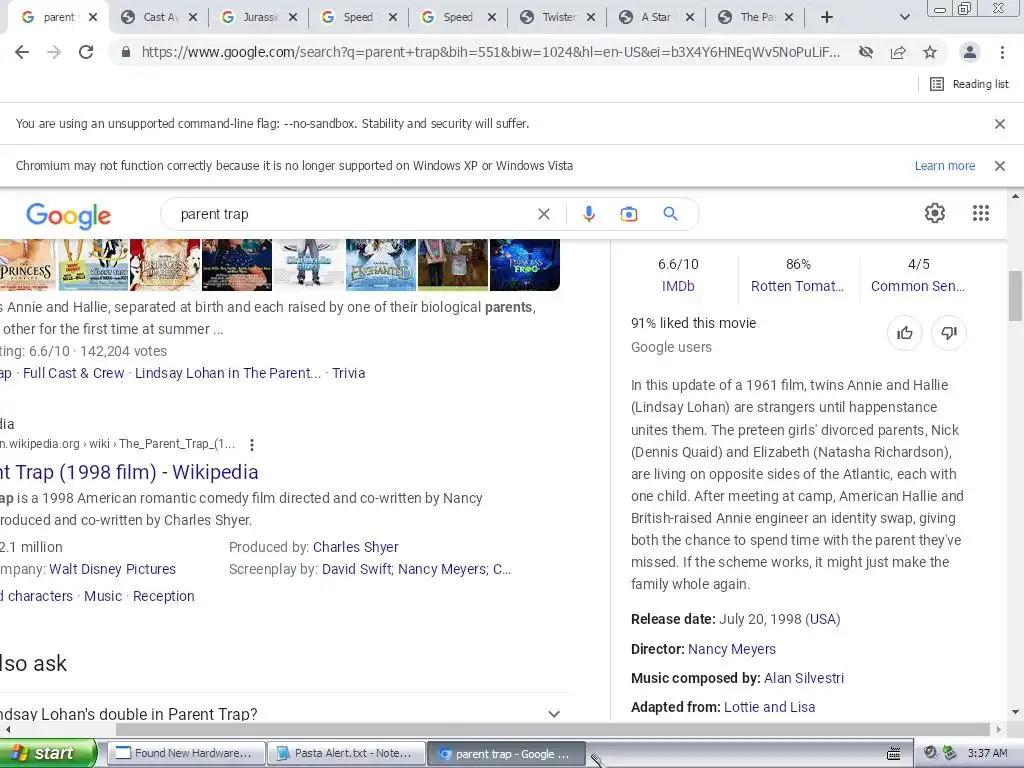The image size is (1024, 768).
Task: Open the Rotten Tomatoes rating link
Action: pos(797,286)
